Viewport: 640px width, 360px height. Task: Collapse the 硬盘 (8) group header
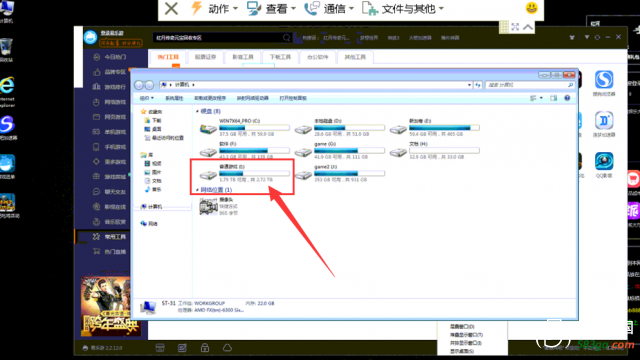[x=209, y=111]
